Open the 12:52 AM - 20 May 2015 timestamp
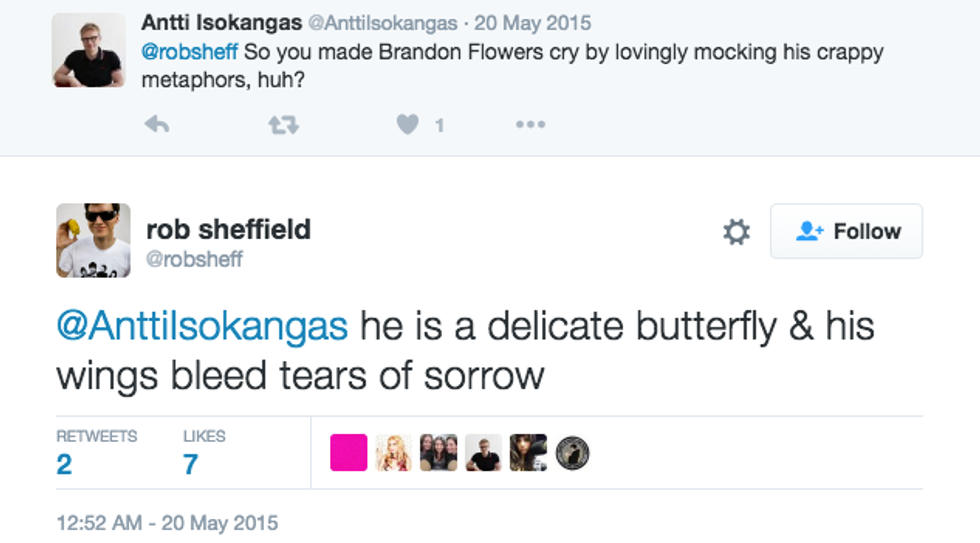The width and height of the screenshot is (980, 543). [167, 522]
